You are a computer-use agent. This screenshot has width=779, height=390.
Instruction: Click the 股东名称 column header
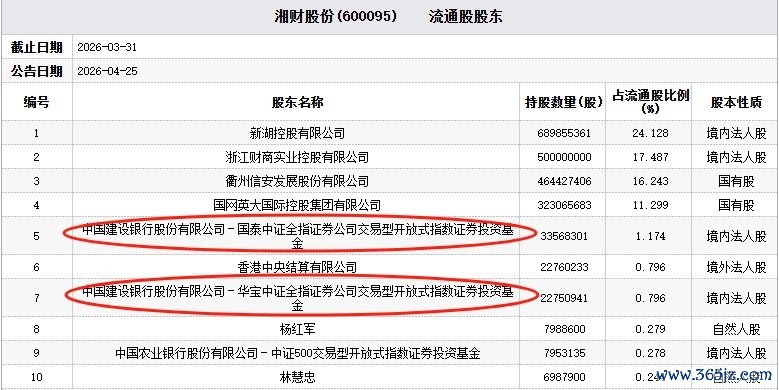297,102
